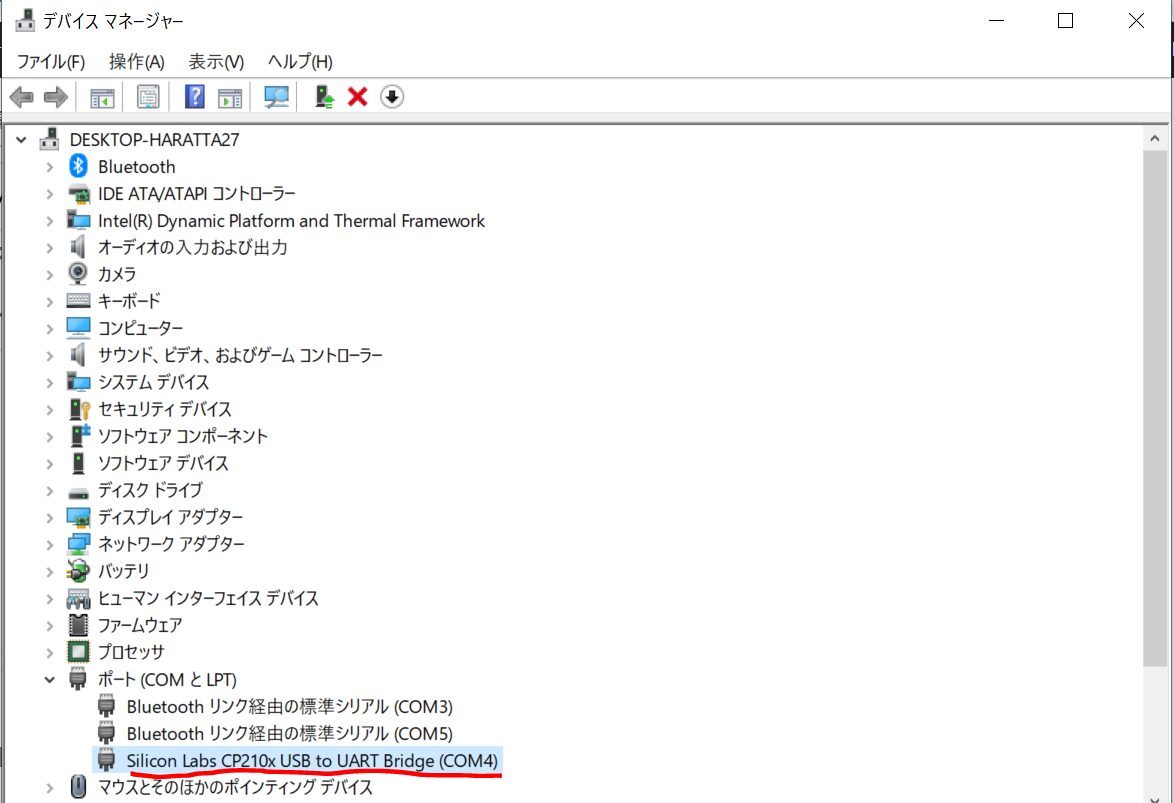Open the 操作(A) menu

coord(136,61)
